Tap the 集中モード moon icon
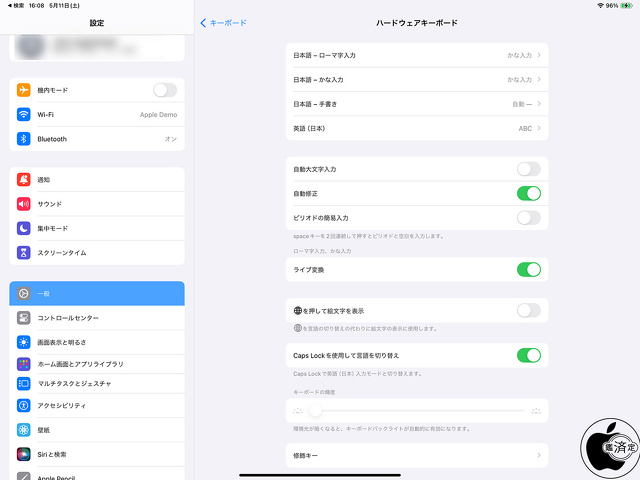The image size is (640, 480). [24, 228]
